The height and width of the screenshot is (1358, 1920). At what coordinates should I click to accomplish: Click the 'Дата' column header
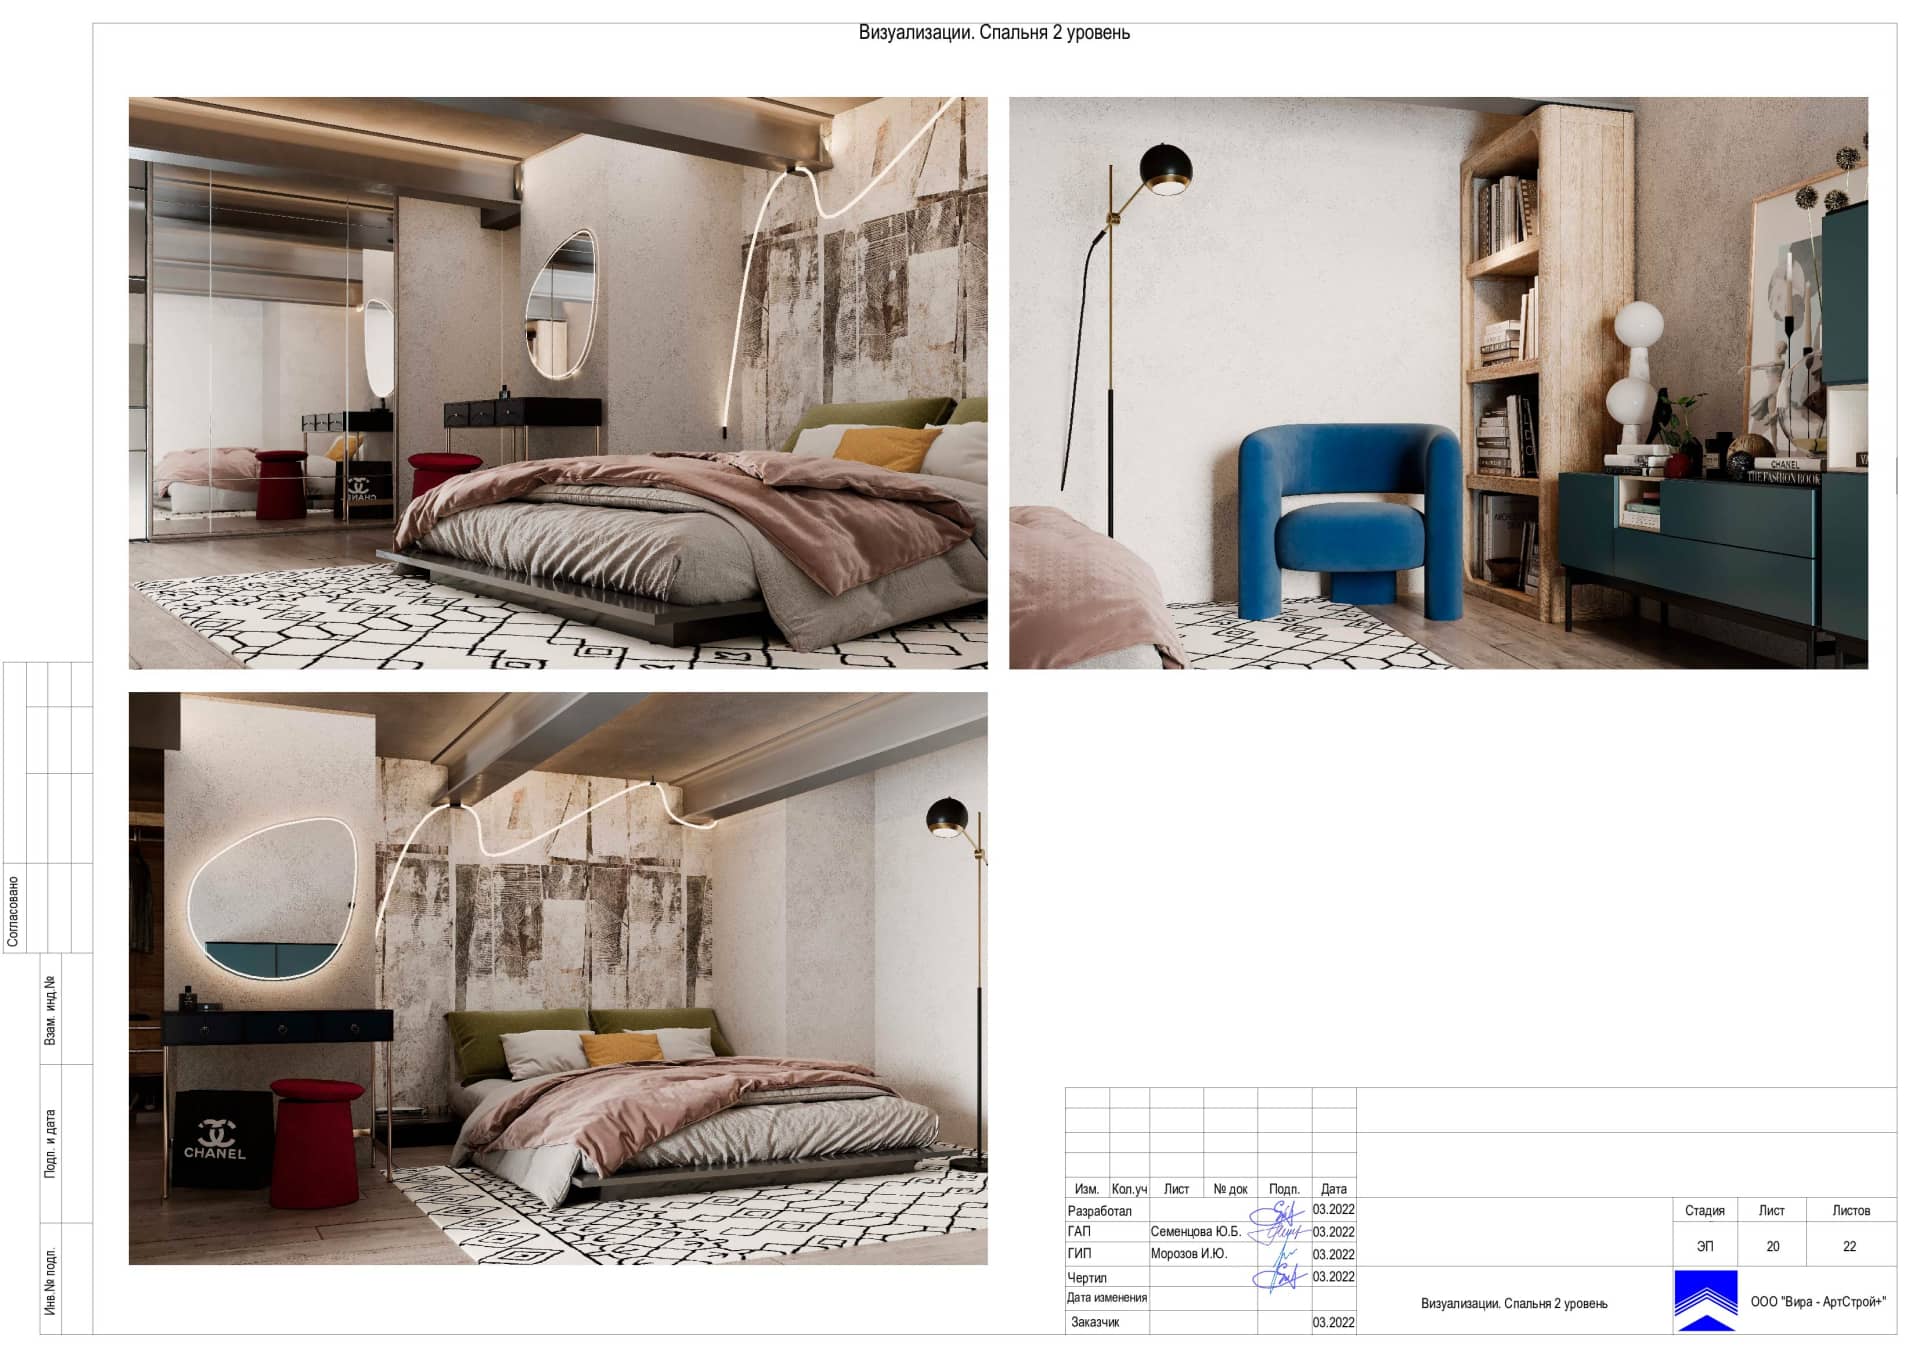(x=1334, y=1189)
